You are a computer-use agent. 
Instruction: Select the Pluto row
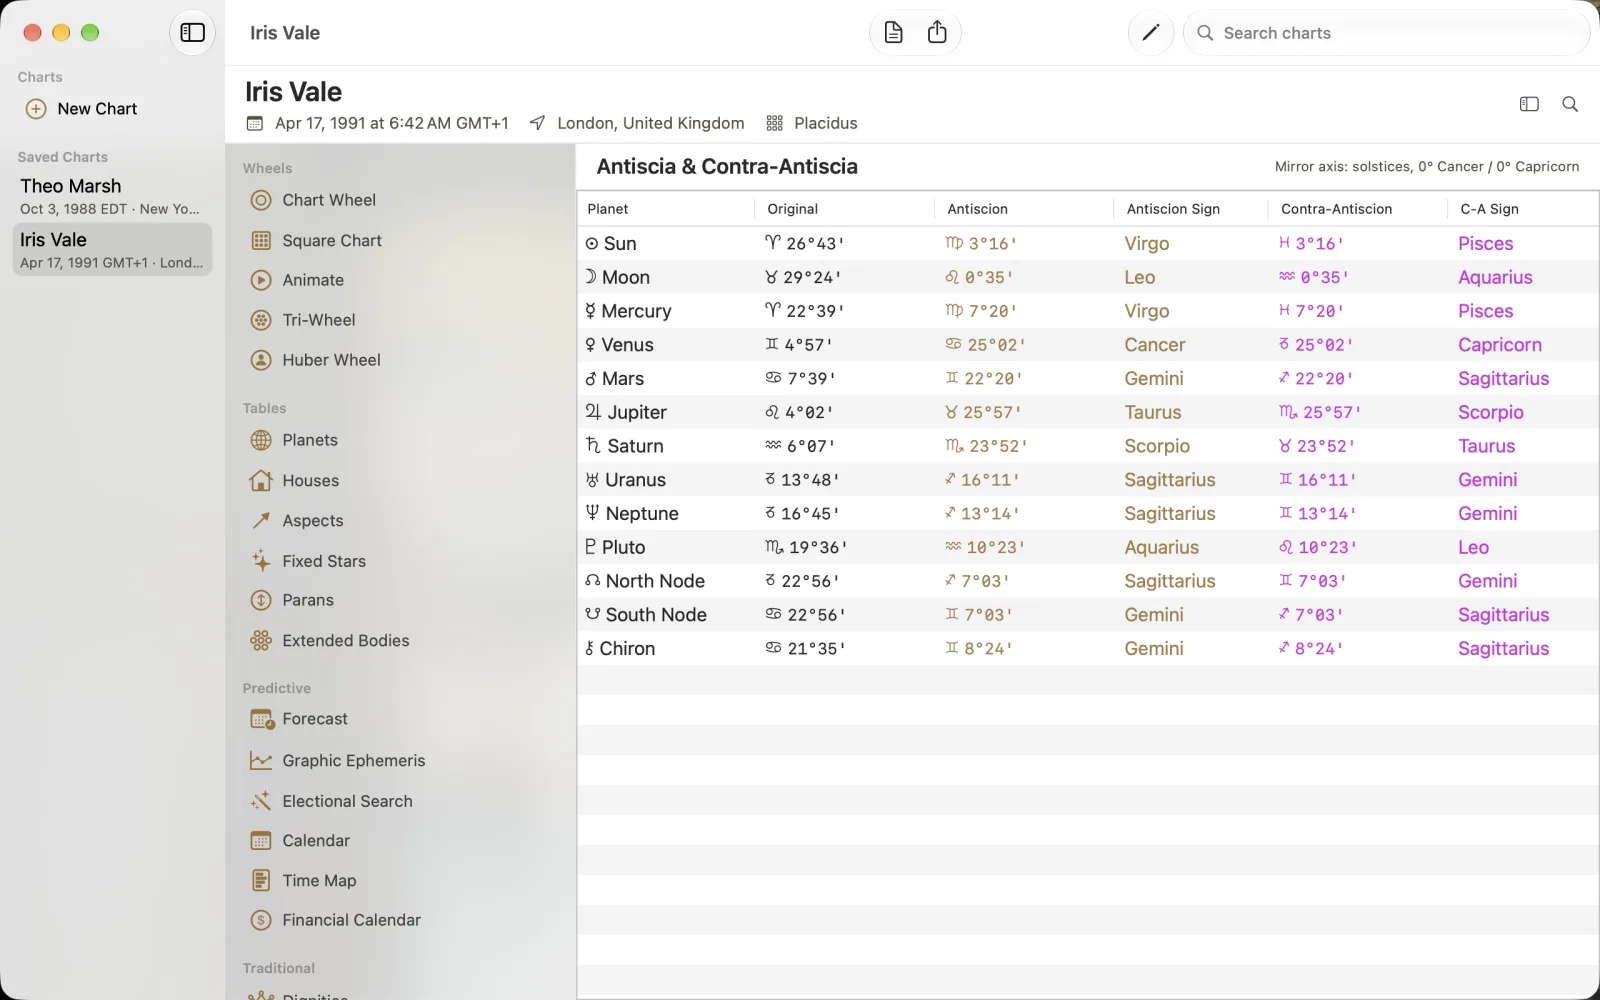[1088, 547]
